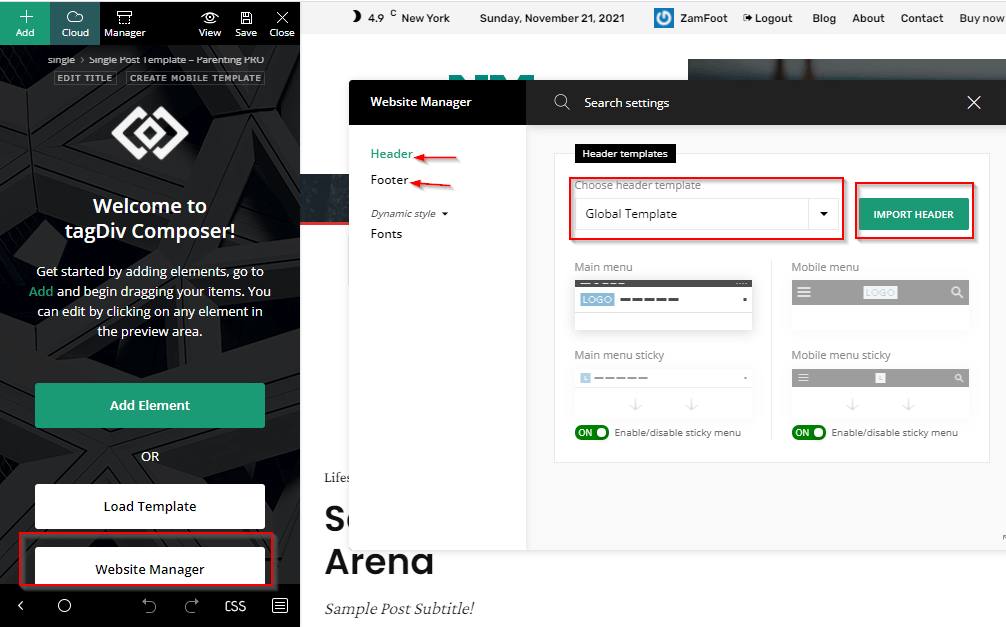
Task: Click the Add plus icon
Action: [x=25, y=17]
